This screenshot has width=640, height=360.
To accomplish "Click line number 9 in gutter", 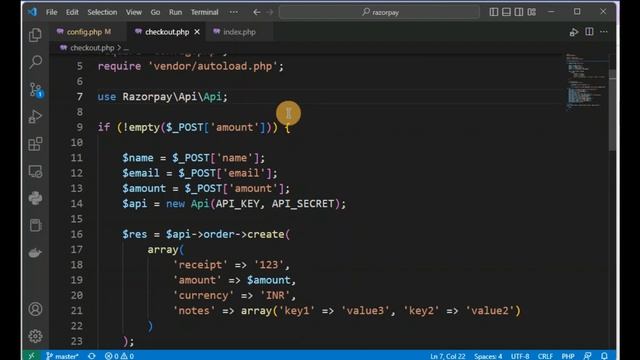I will [80, 127].
